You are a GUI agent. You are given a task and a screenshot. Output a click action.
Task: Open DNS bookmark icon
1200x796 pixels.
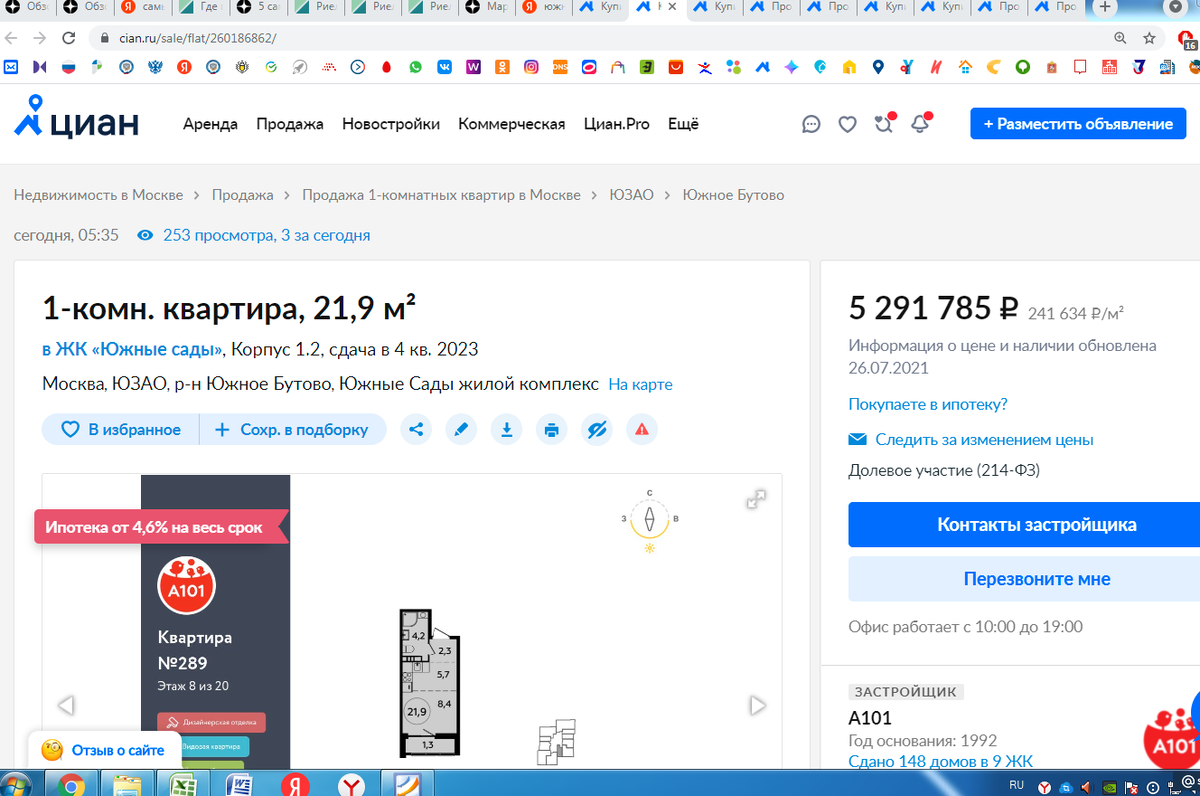[x=560, y=67]
